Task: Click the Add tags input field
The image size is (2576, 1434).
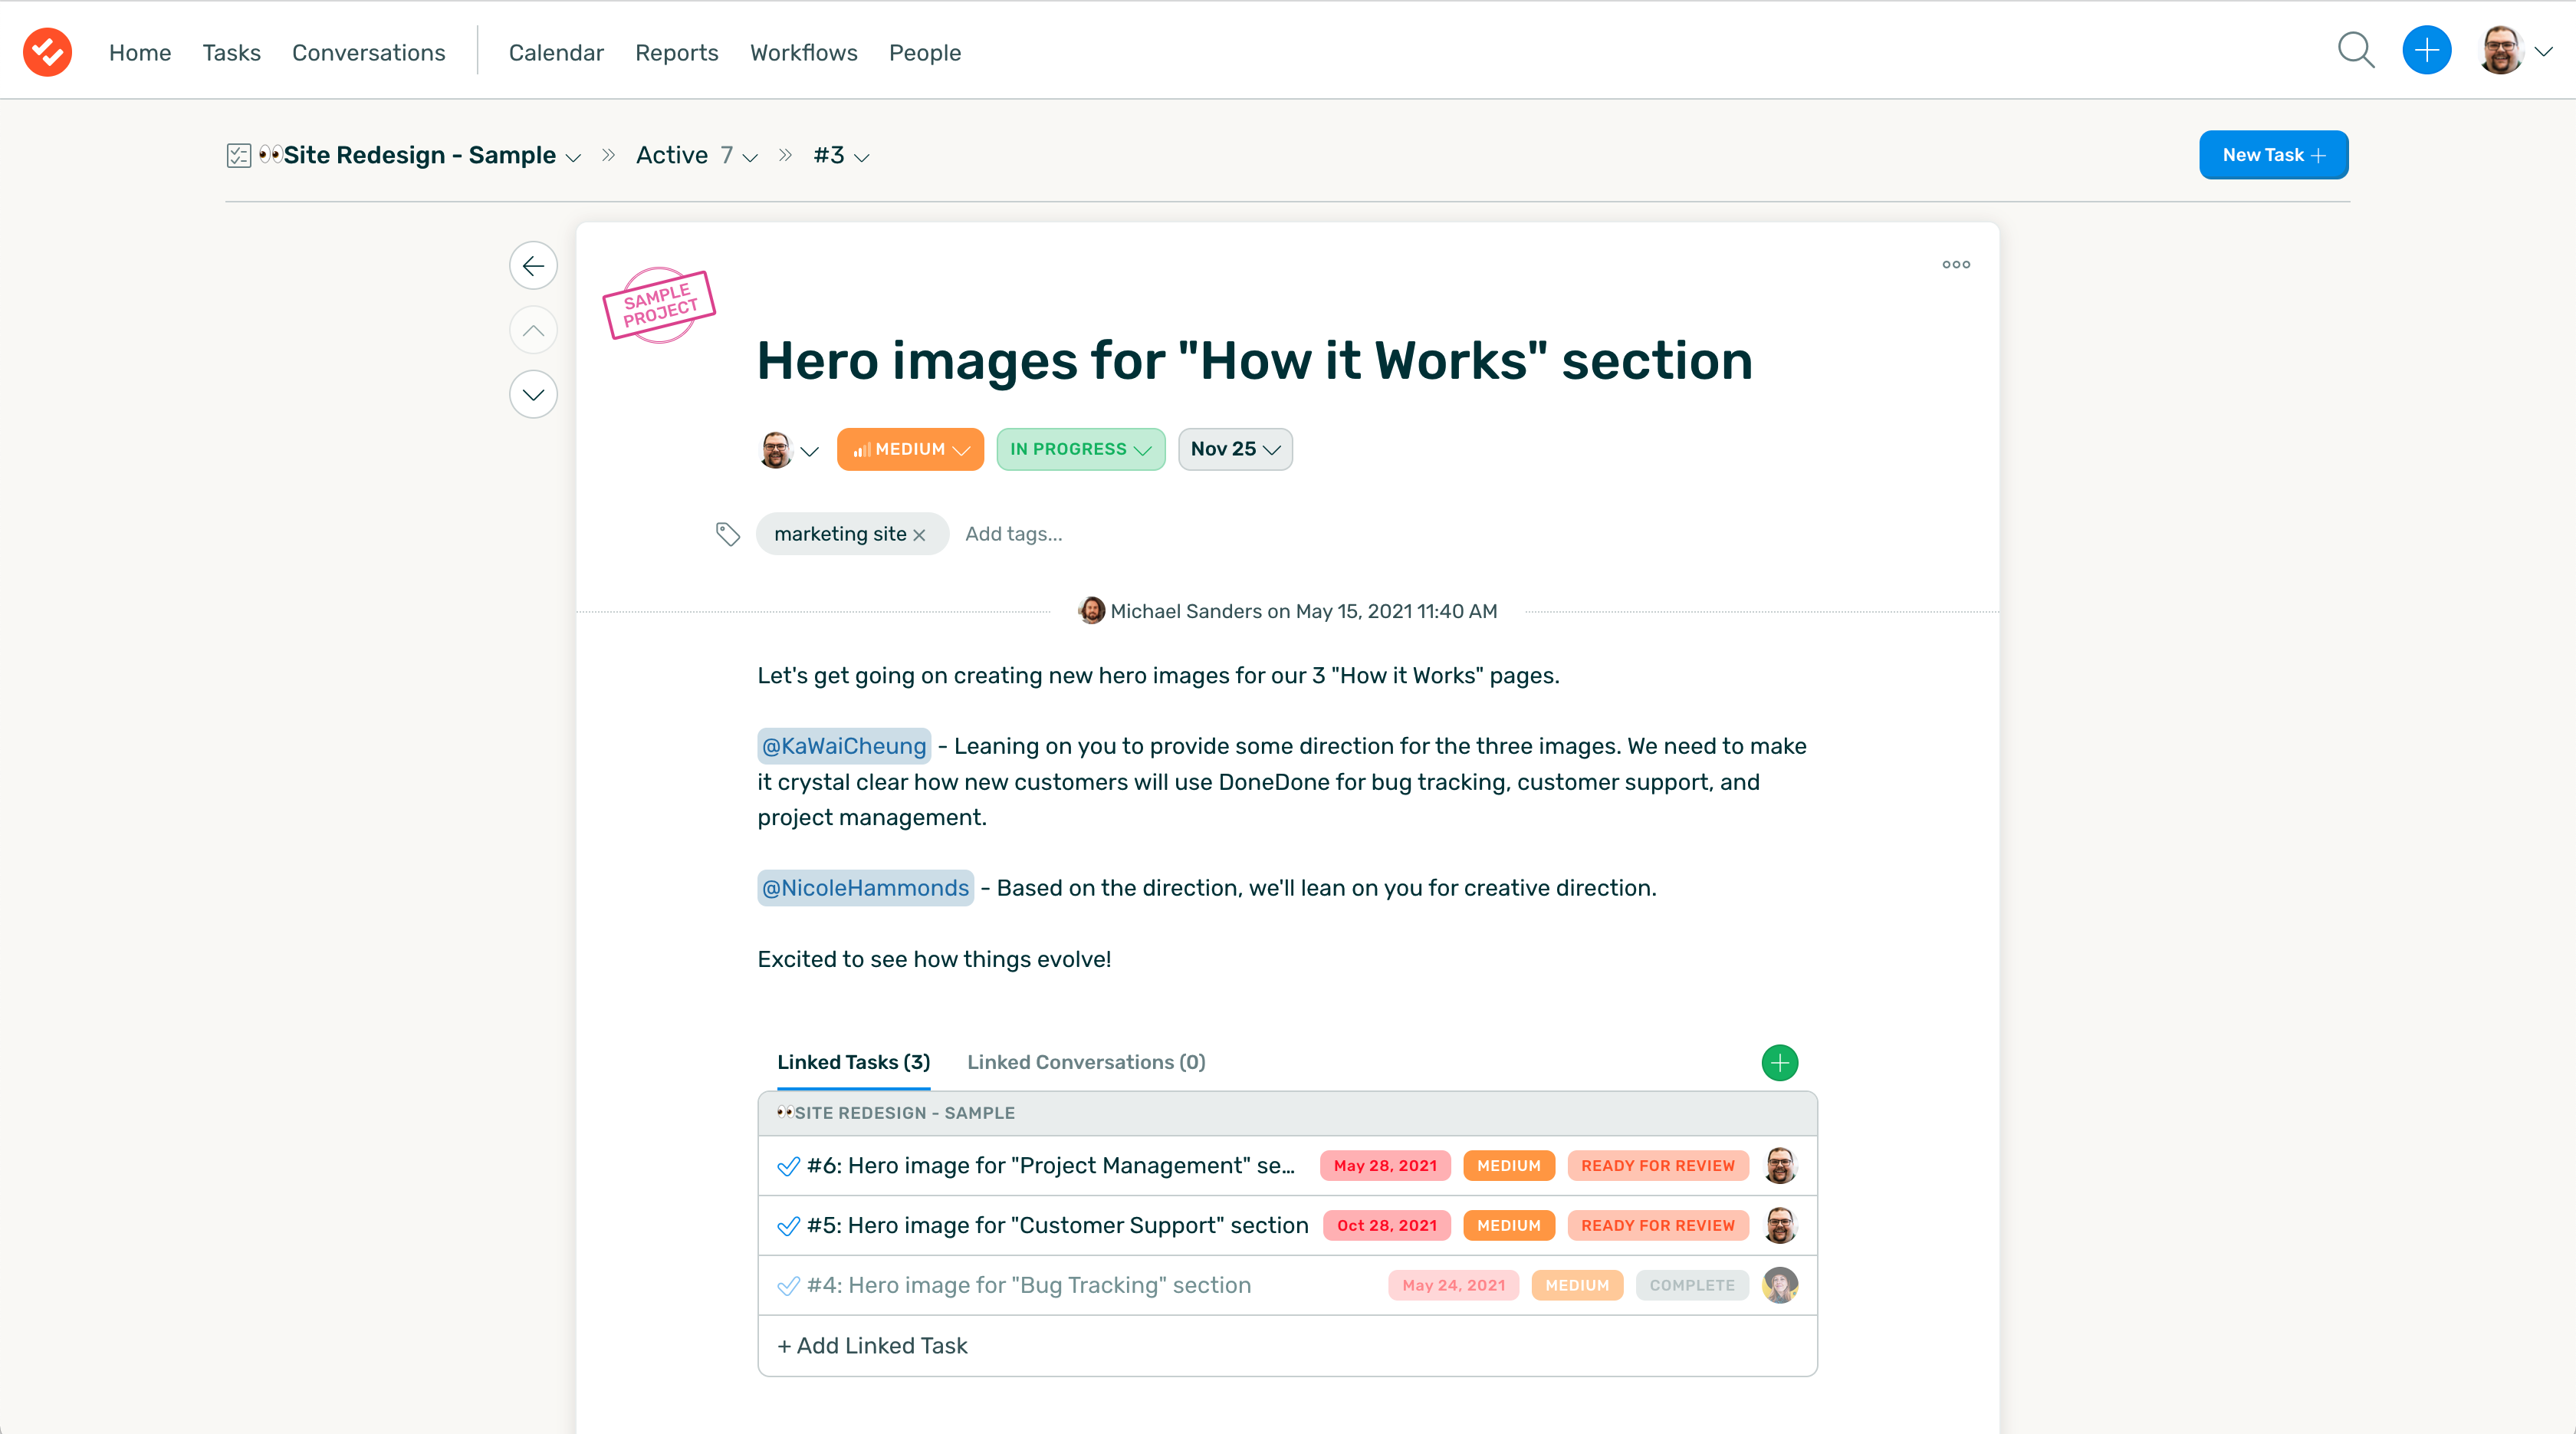Action: click(1013, 534)
